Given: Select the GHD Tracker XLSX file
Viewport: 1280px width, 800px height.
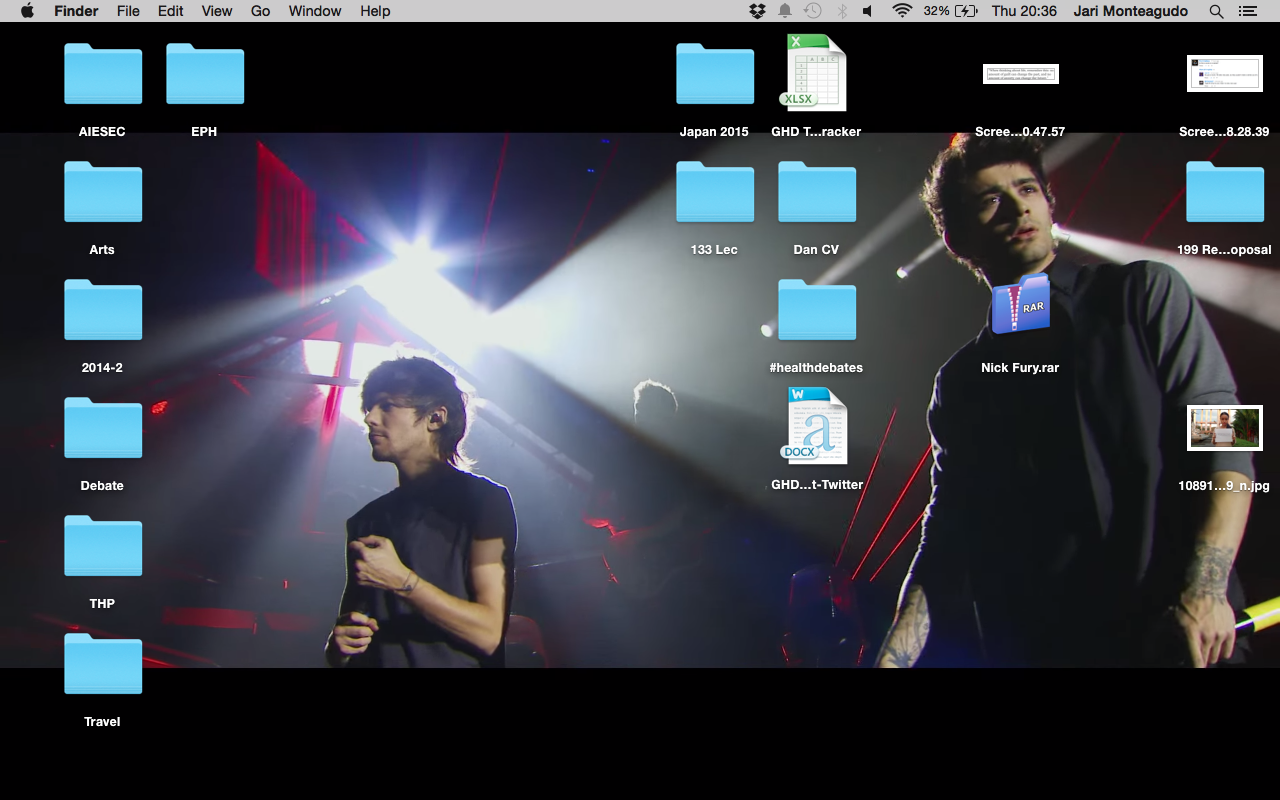Looking at the screenshot, I should tap(815, 73).
